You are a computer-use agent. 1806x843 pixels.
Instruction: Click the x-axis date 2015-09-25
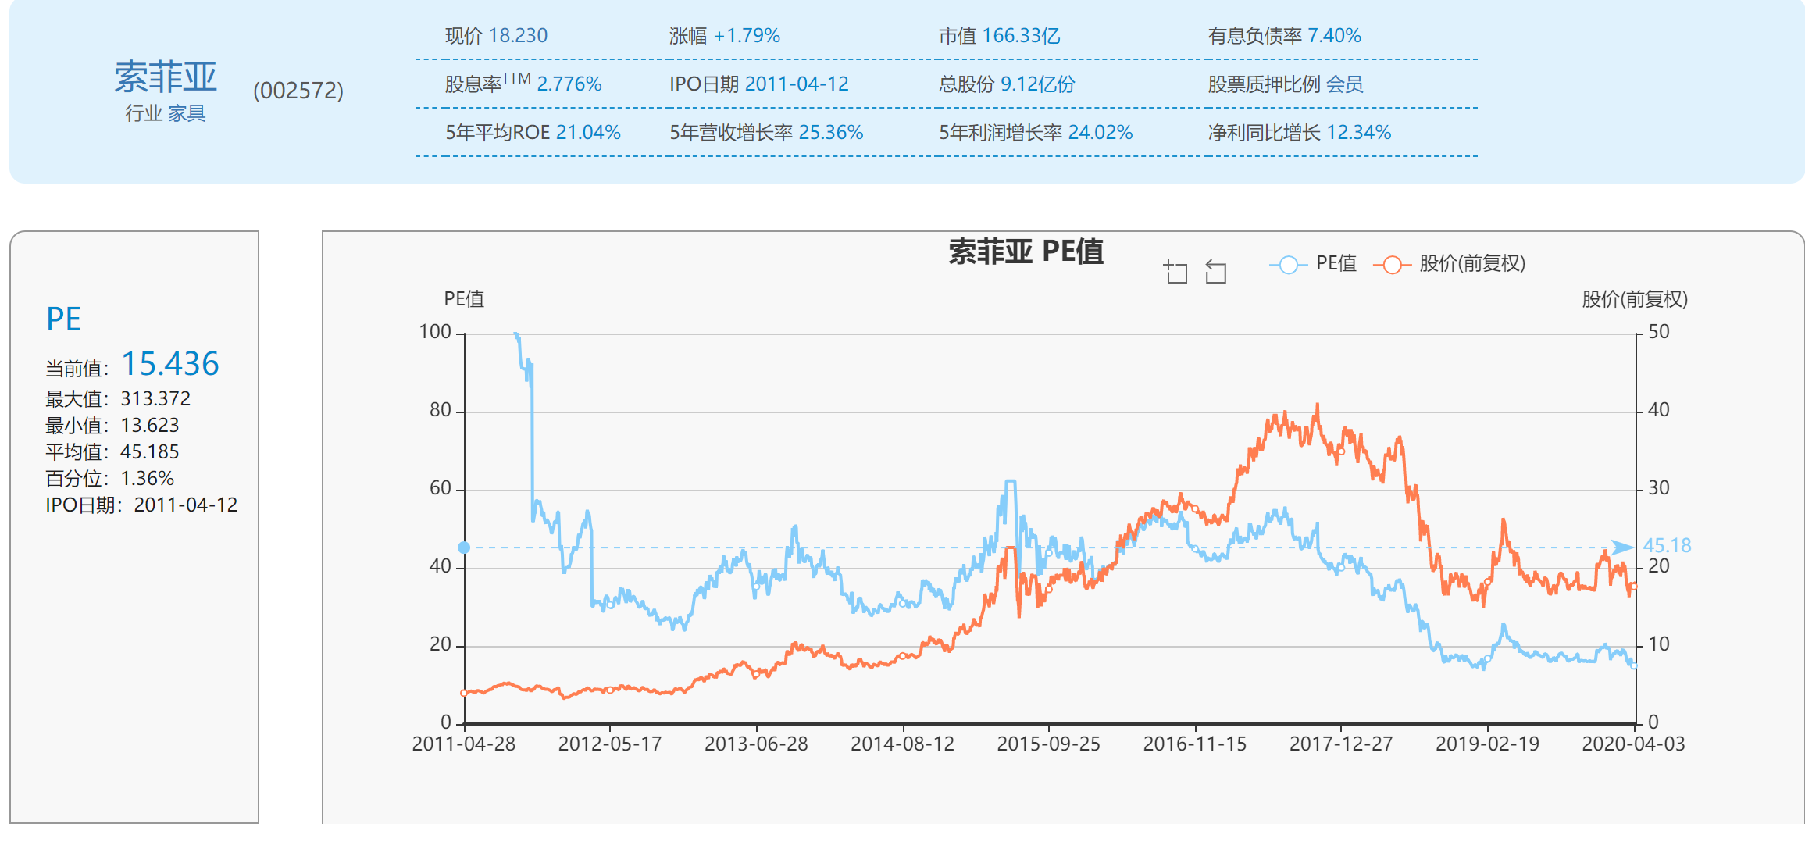(1049, 744)
